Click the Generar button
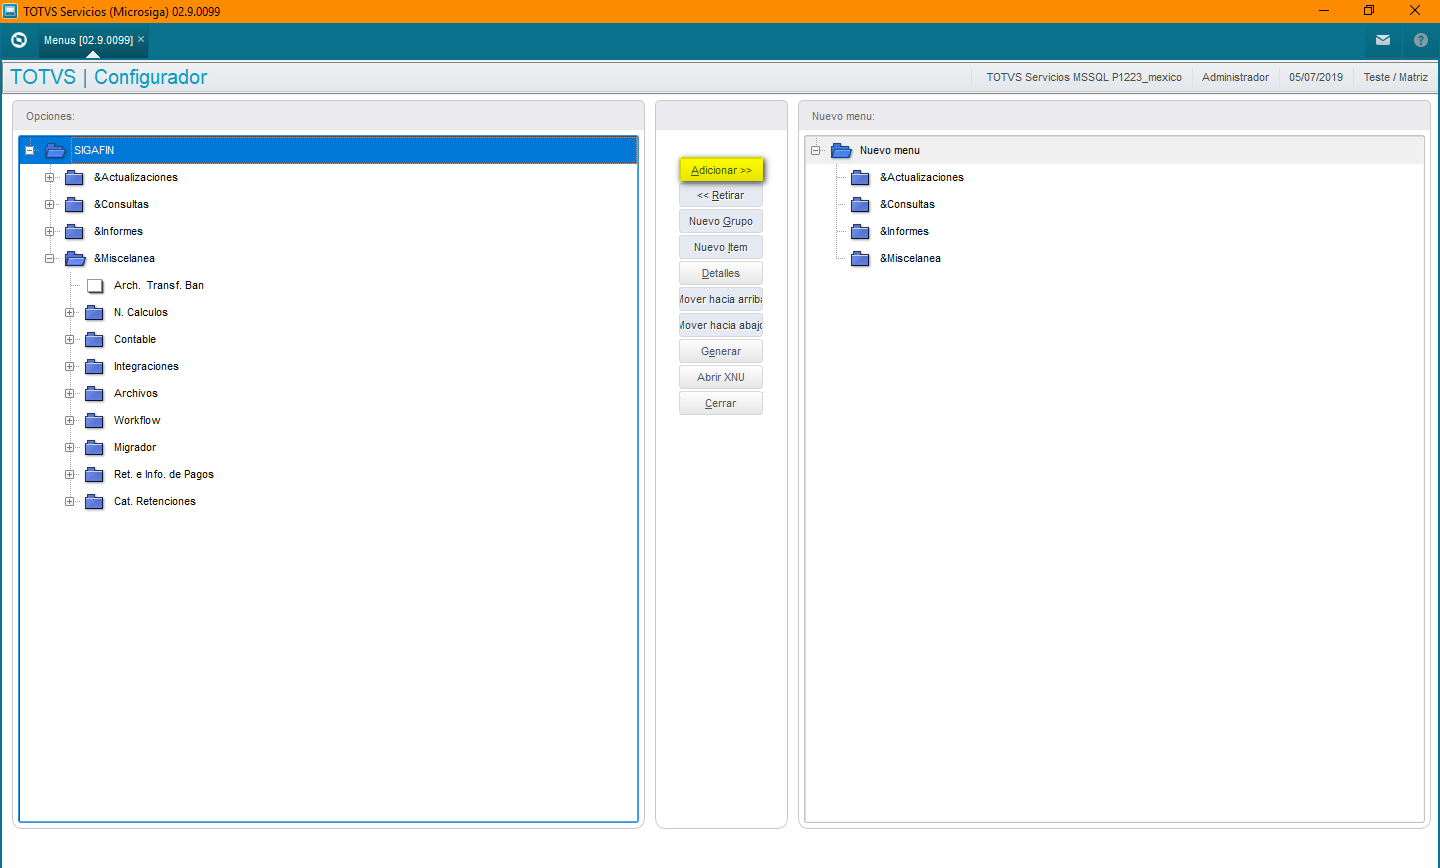Image resolution: width=1440 pixels, height=868 pixels. pos(721,351)
